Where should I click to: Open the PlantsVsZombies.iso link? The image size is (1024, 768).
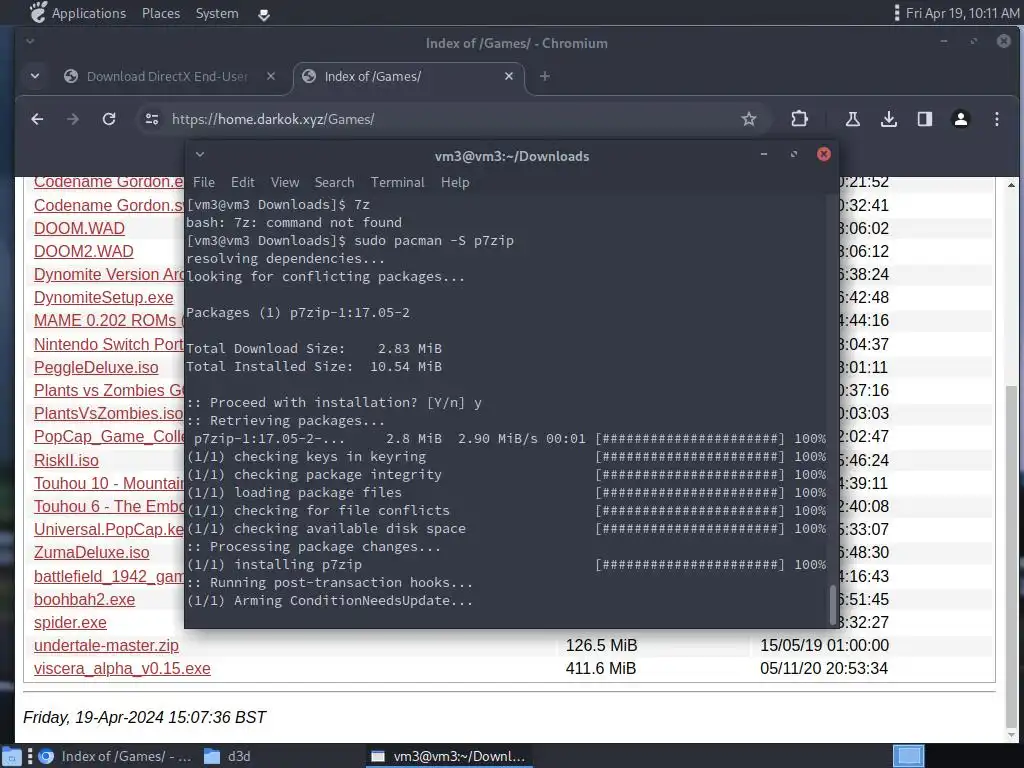(x=108, y=413)
